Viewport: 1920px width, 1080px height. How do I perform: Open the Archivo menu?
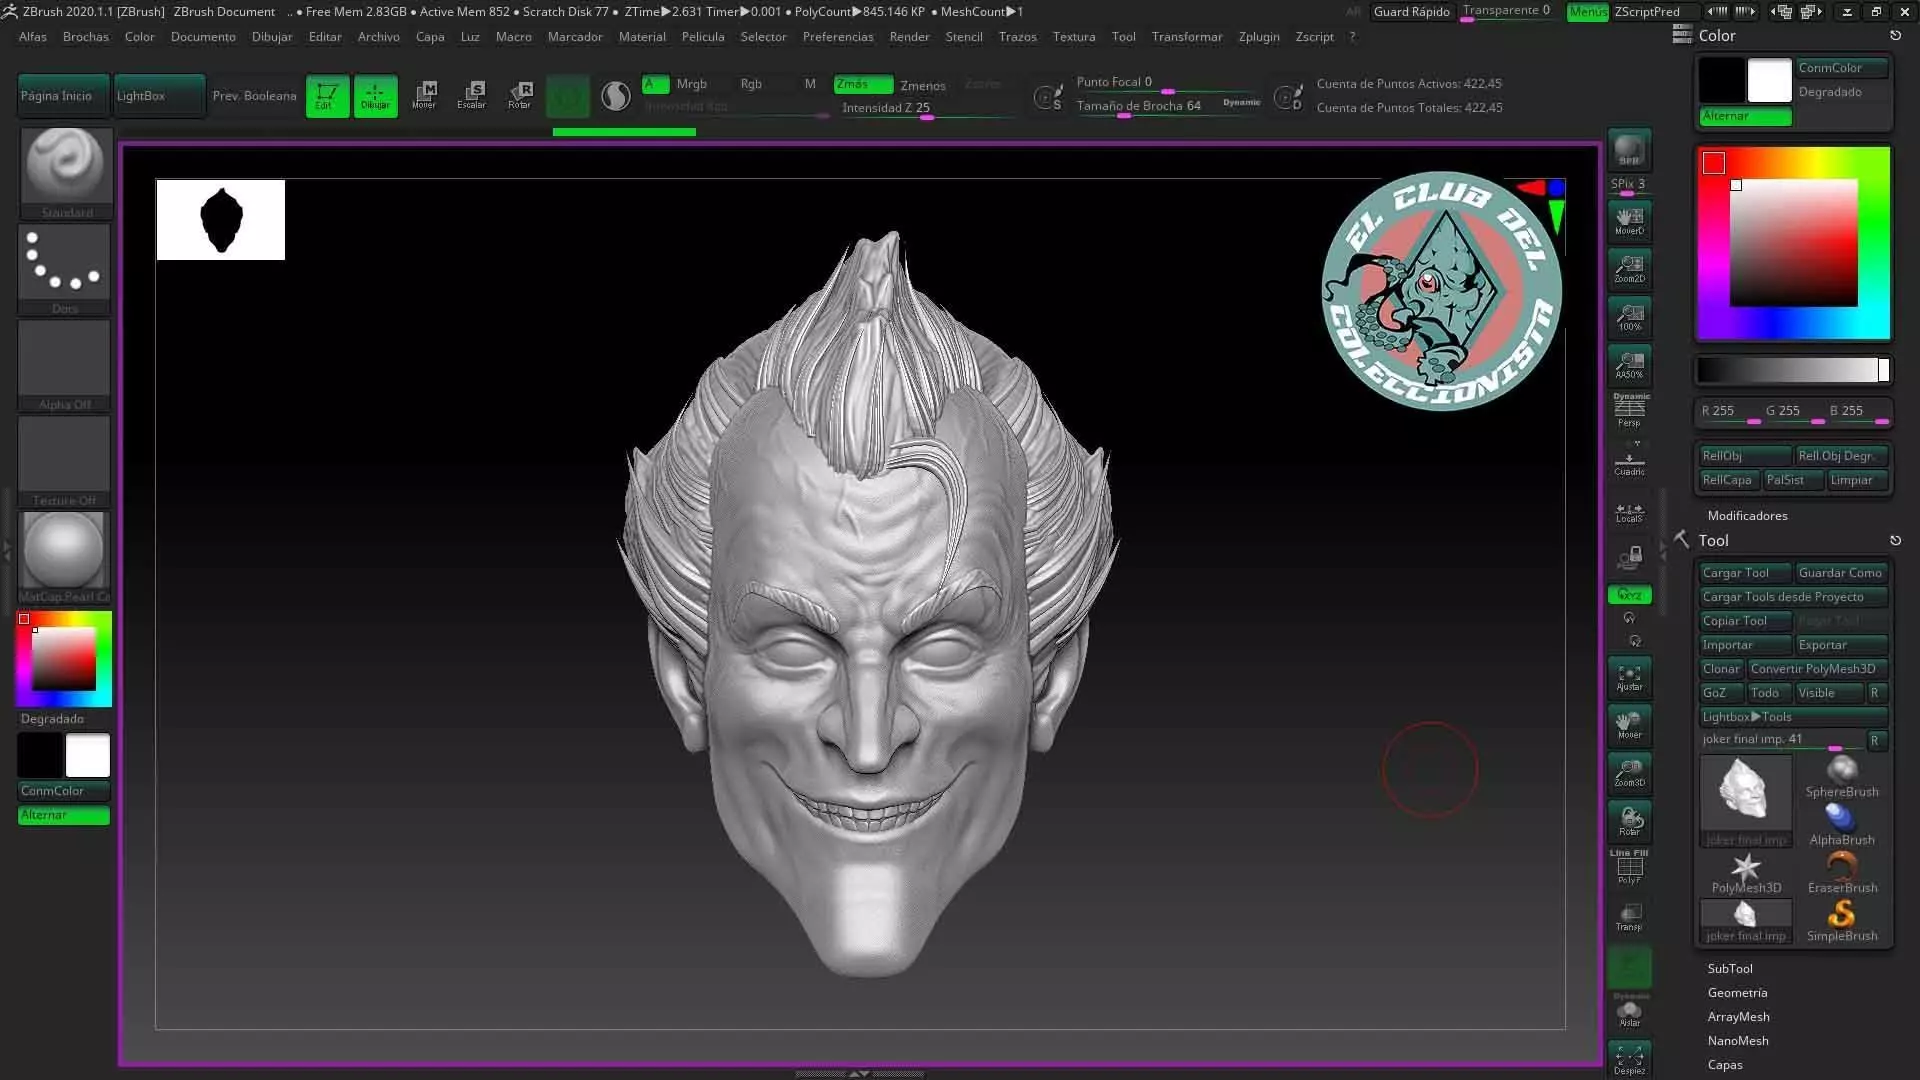378,37
